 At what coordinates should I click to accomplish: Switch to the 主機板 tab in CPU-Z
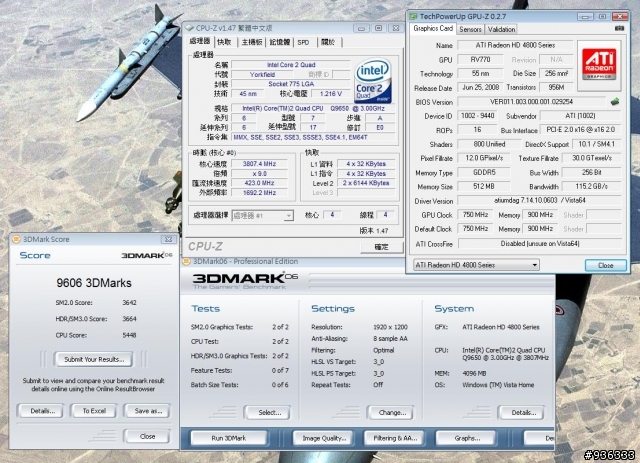[252, 42]
